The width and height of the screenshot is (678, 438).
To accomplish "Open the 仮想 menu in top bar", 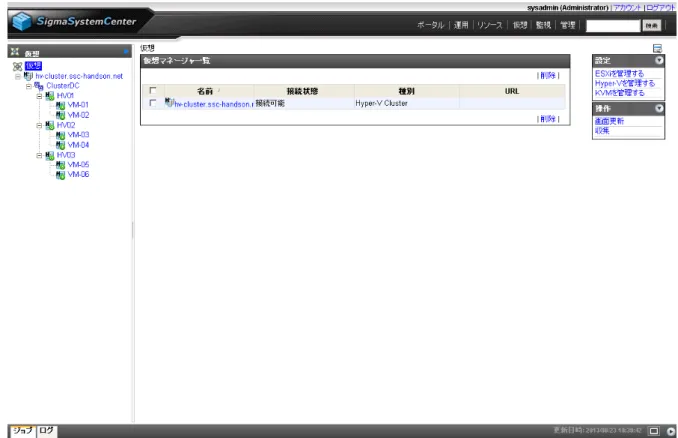I will tap(520, 25).
